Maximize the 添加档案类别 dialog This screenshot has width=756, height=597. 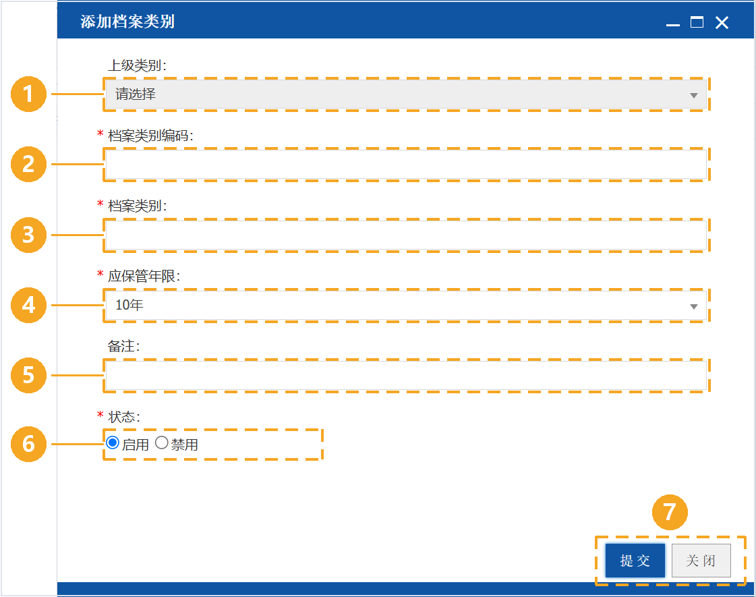pos(697,22)
